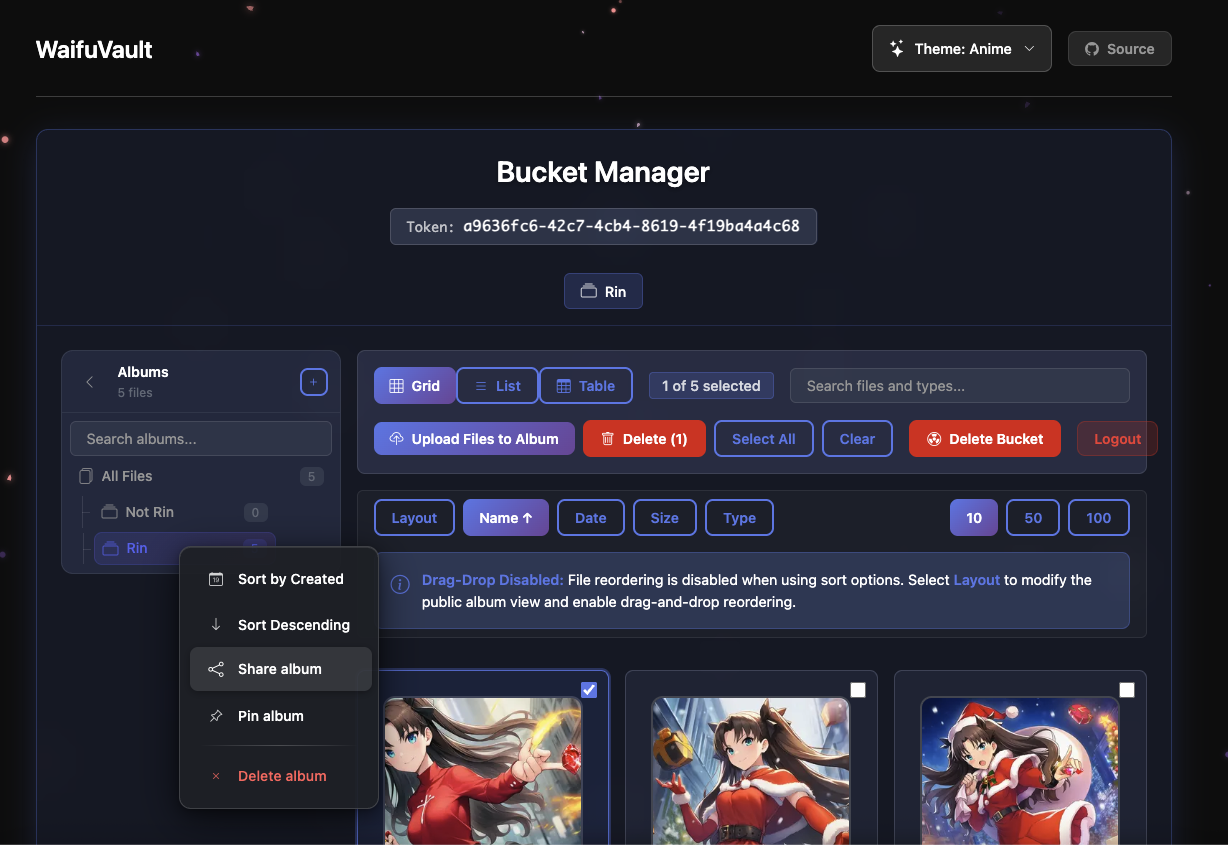Click the WaifuVault logo text
Screen dimensions: 1228x845
click(94, 49)
